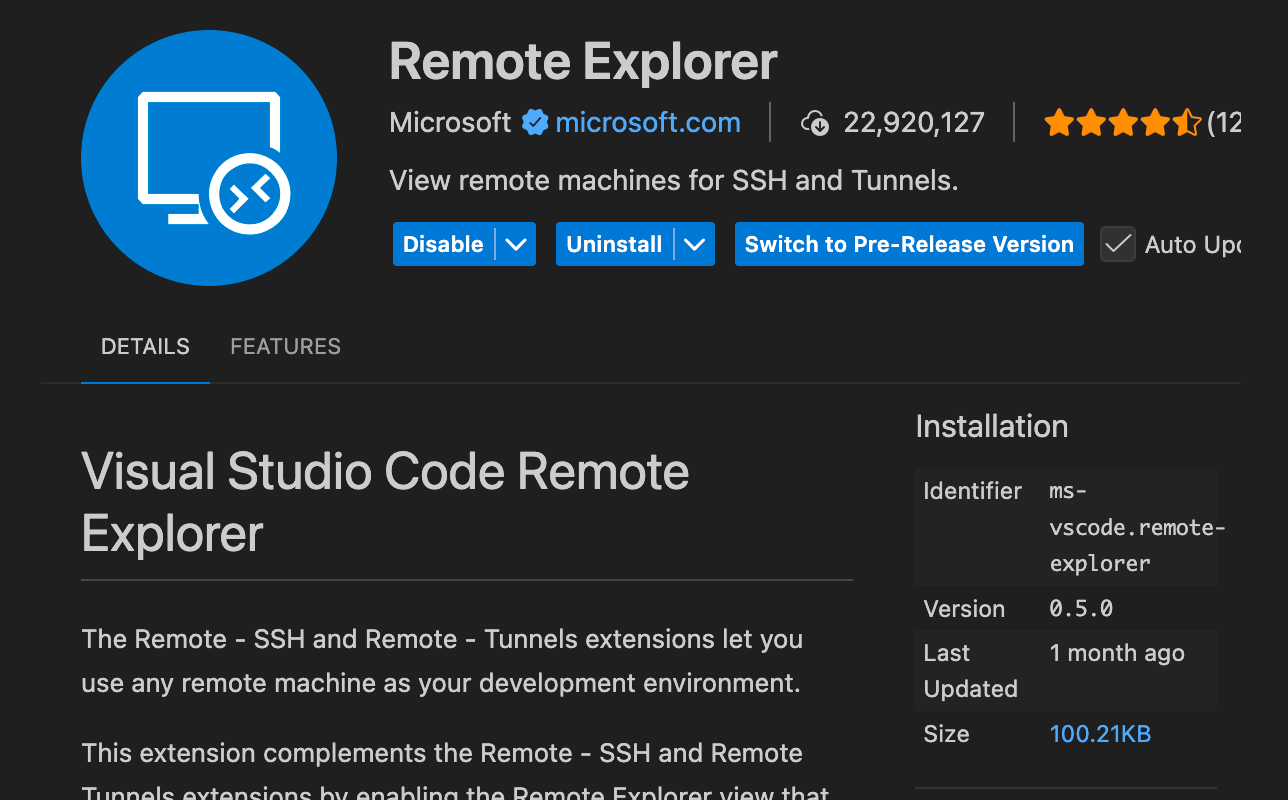Click the verified publisher badge icon
Viewport: 1288px width, 800px height.
pyautogui.click(x=535, y=123)
